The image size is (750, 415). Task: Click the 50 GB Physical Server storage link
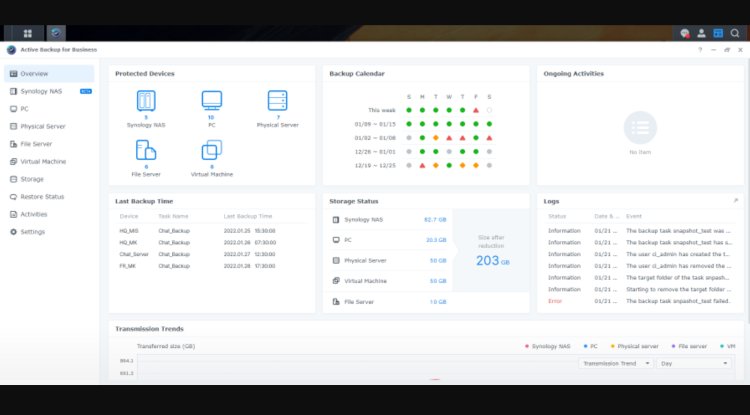(x=438, y=261)
